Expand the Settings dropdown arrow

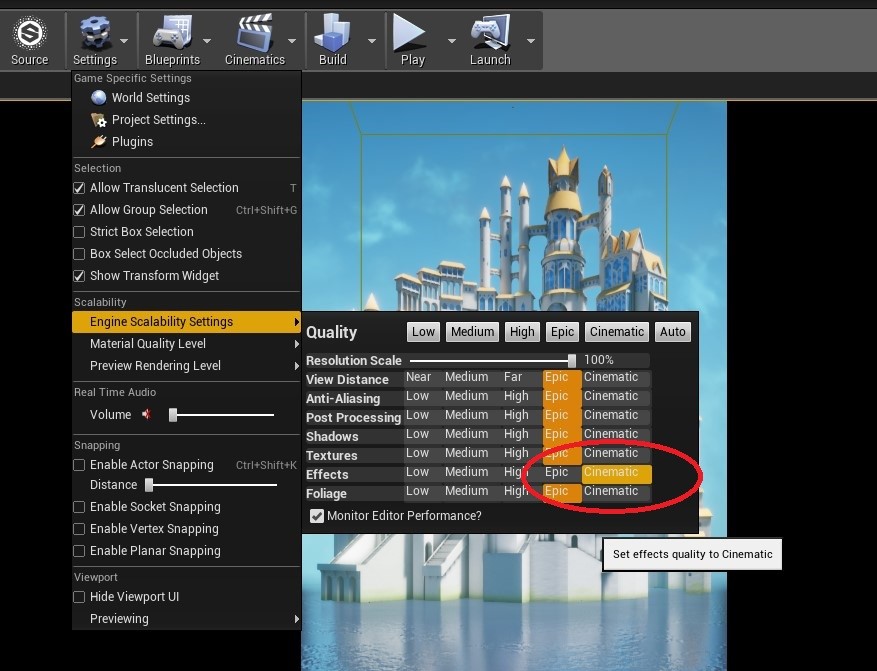coord(124,41)
